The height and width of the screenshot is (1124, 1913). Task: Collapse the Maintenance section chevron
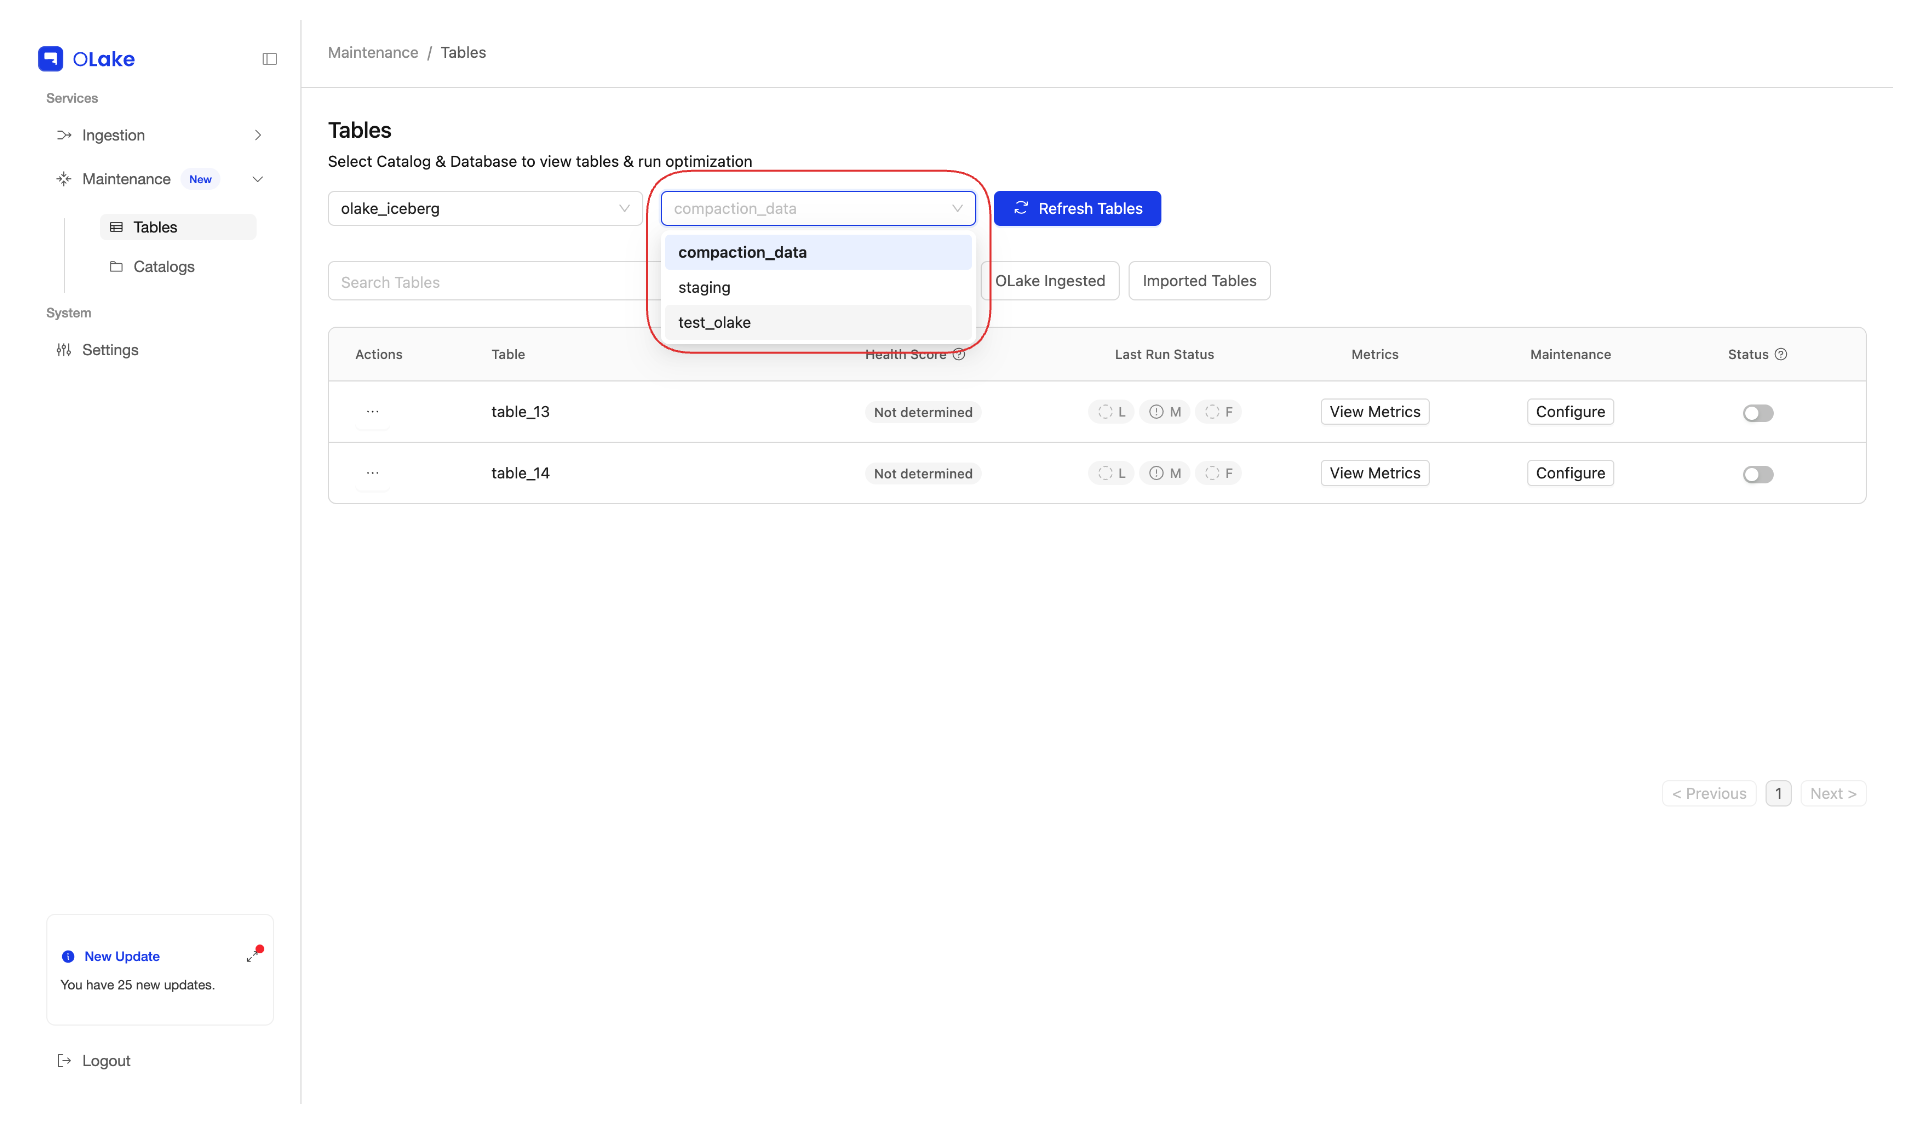[x=258, y=179]
